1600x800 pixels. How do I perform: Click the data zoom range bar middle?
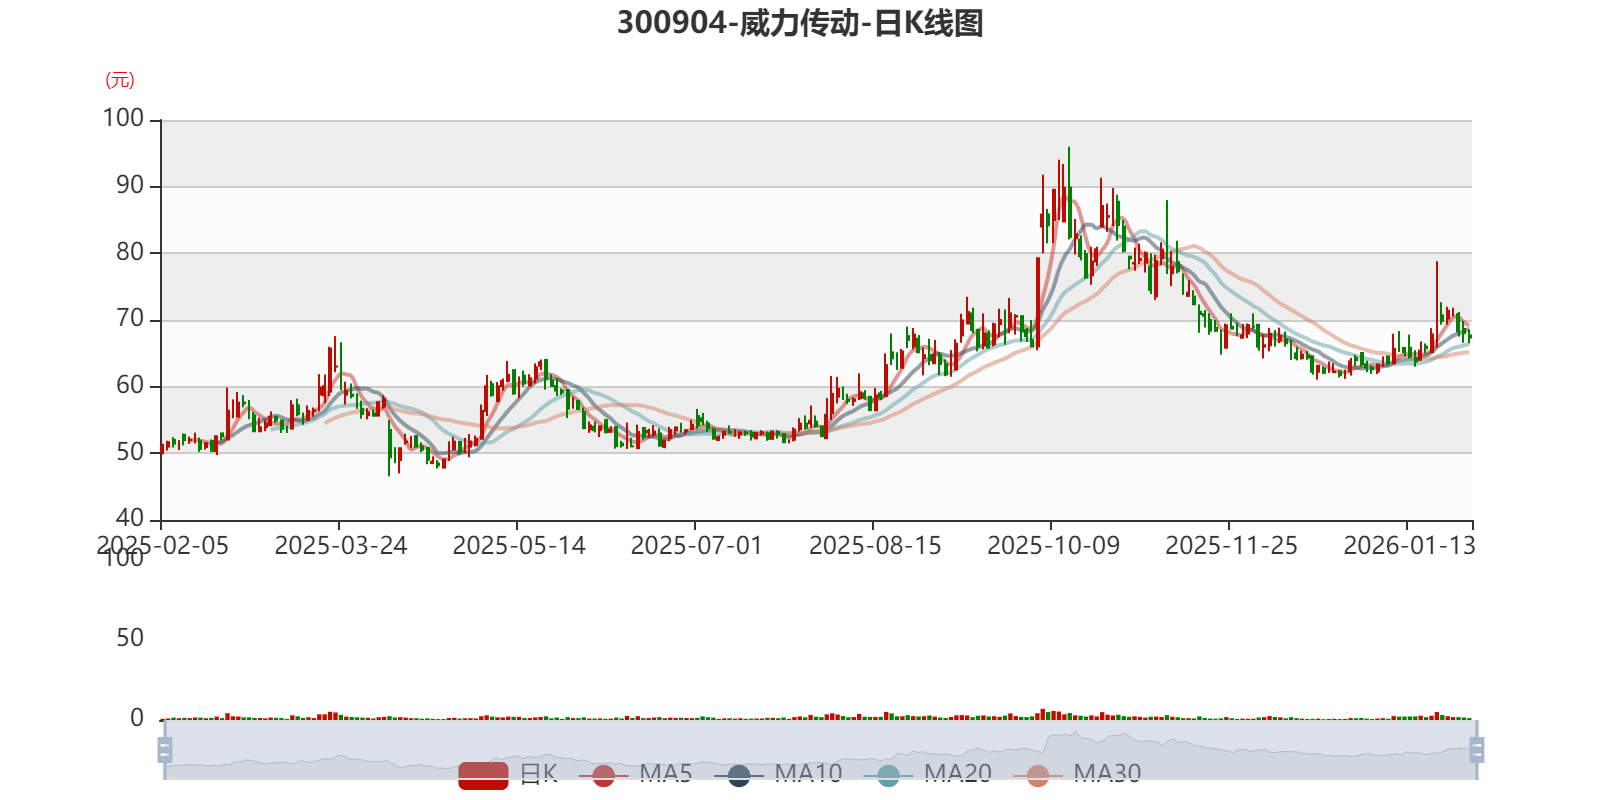pyautogui.click(x=820, y=750)
